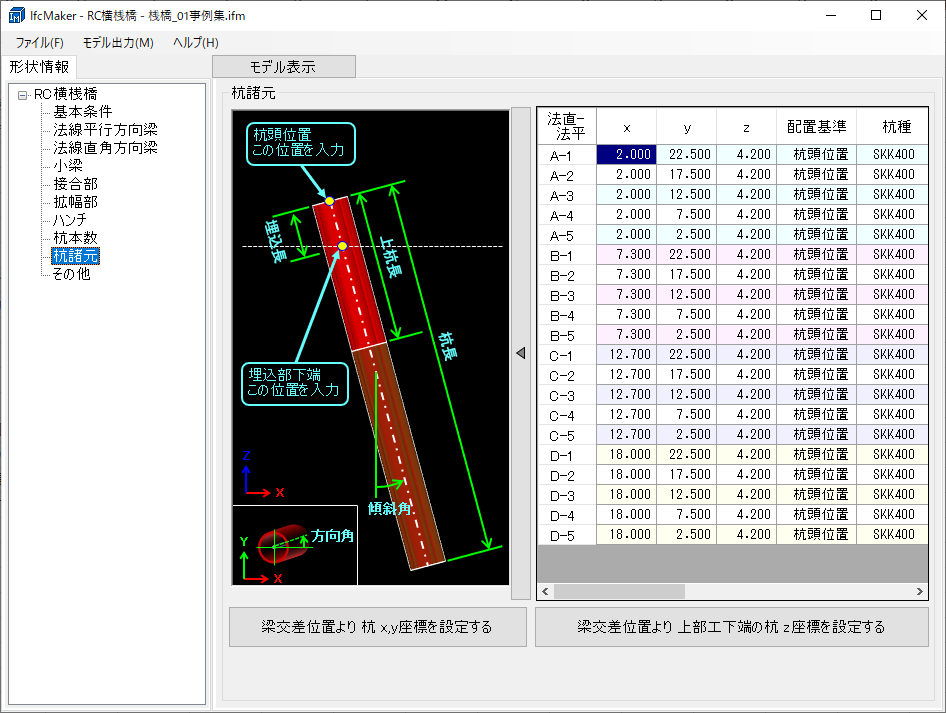The image size is (946, 713).
Task: Open the ヘルプ(H) menu
Action: pos(195,43)
